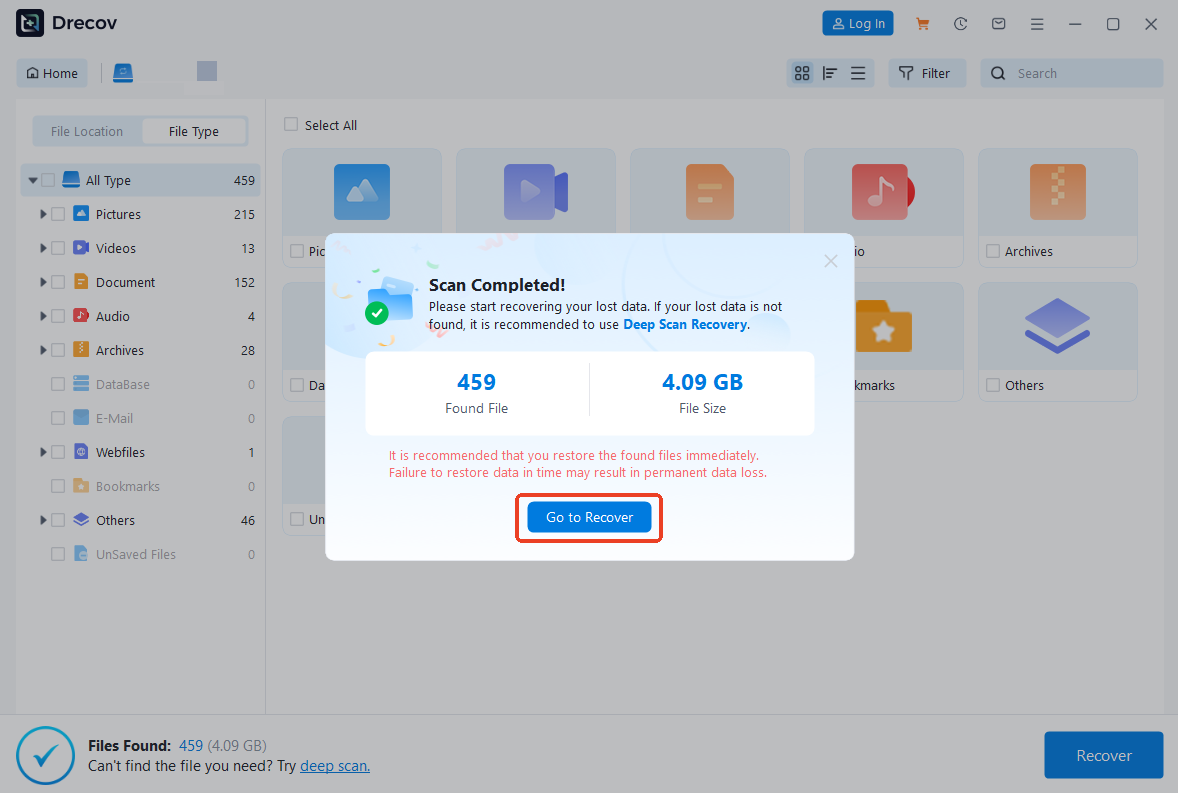Image resolution: width=1178 pixels, height=793 pixels.
Task: Collapse the All Type tree
Action: 33,180
